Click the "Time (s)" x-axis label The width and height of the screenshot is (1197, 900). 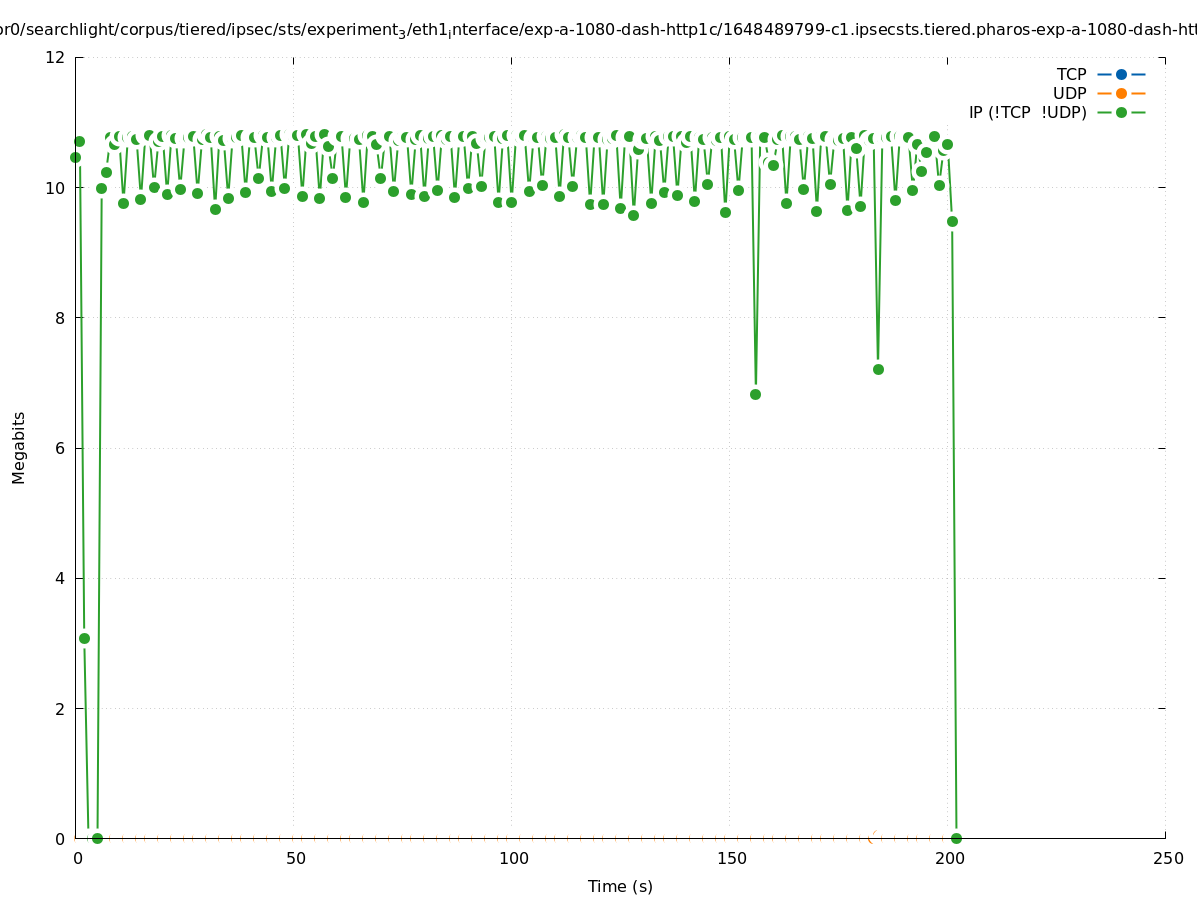[620, 886]
